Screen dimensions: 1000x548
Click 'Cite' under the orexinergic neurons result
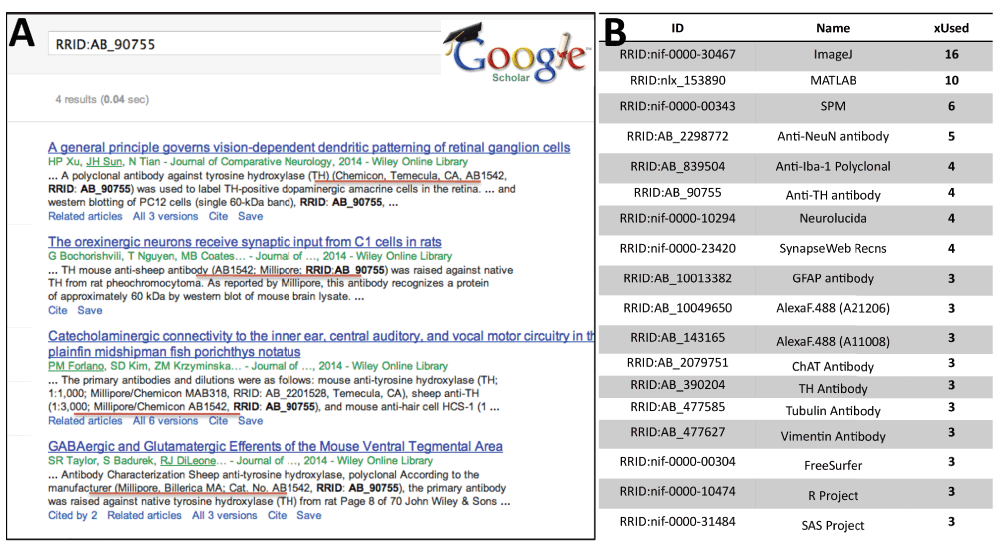57,310
